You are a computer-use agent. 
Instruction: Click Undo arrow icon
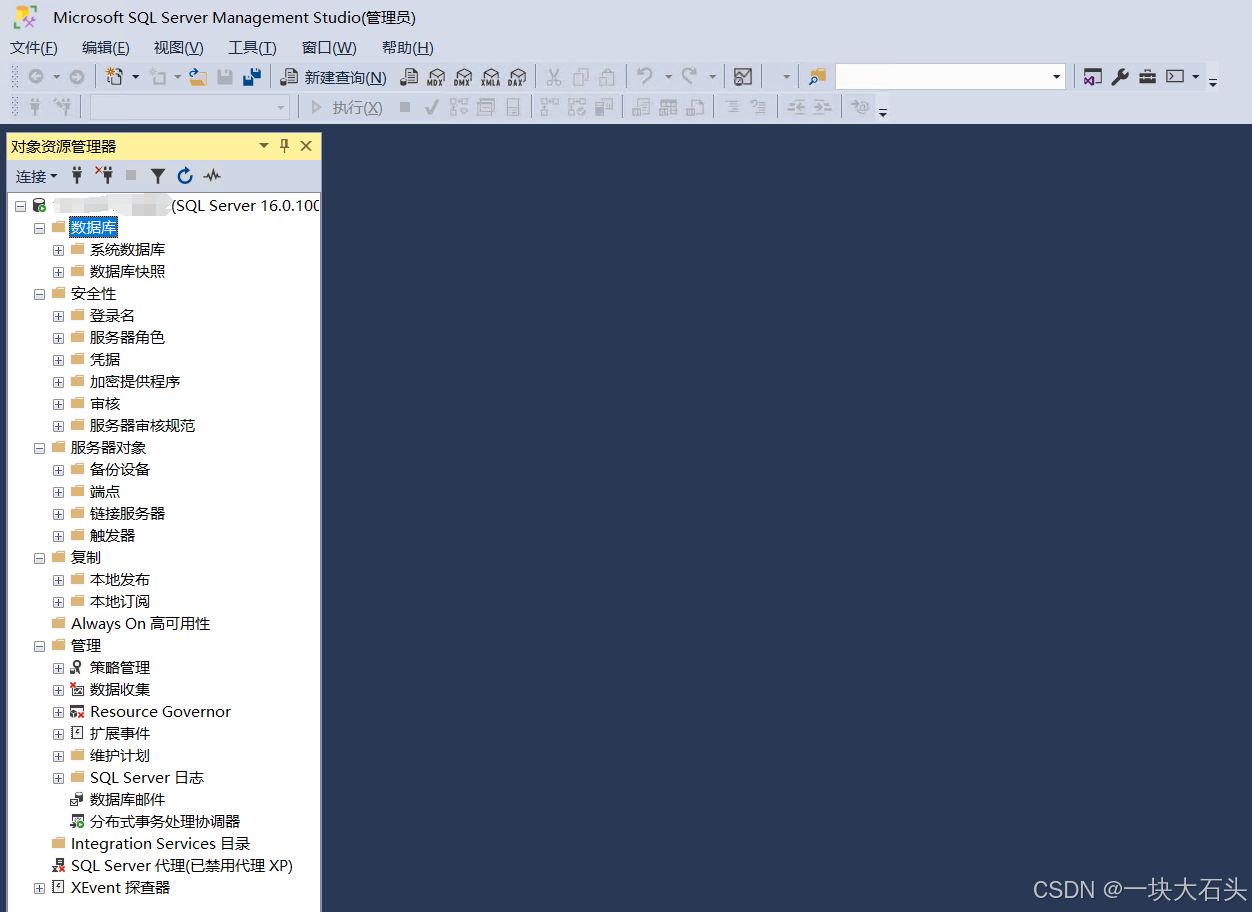(x=645, y=77)
